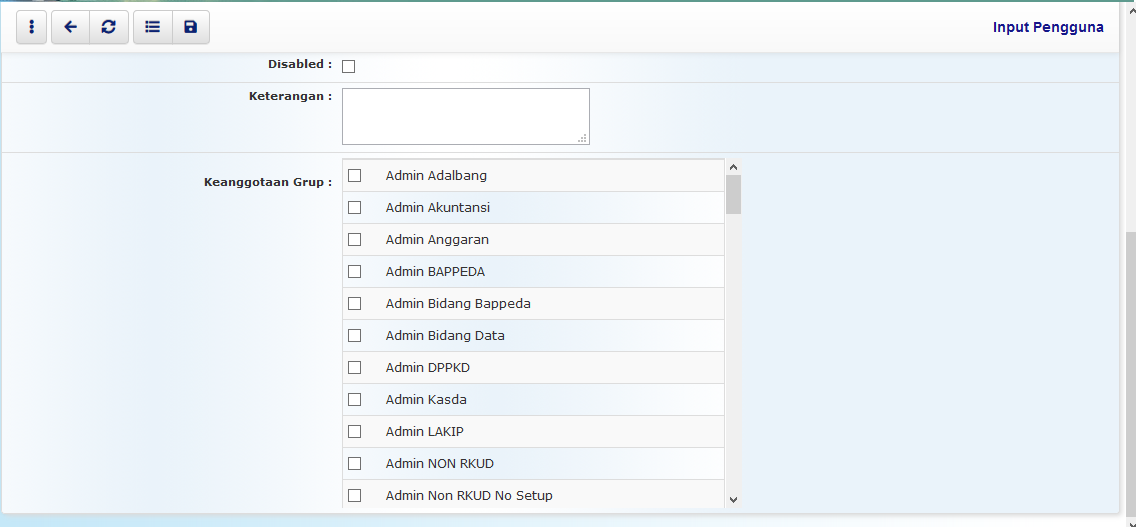Click the save floppy disk icon

190,27
